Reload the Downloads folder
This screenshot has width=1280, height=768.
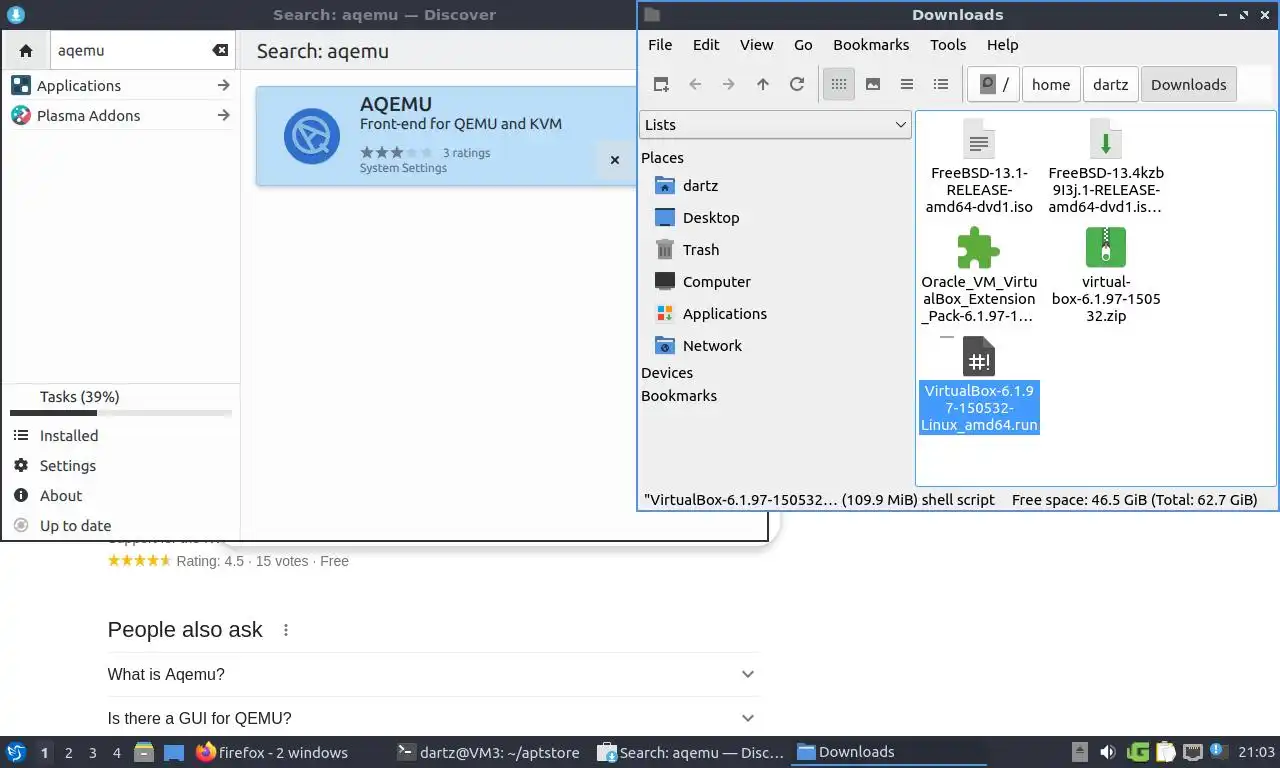point(797,85)
